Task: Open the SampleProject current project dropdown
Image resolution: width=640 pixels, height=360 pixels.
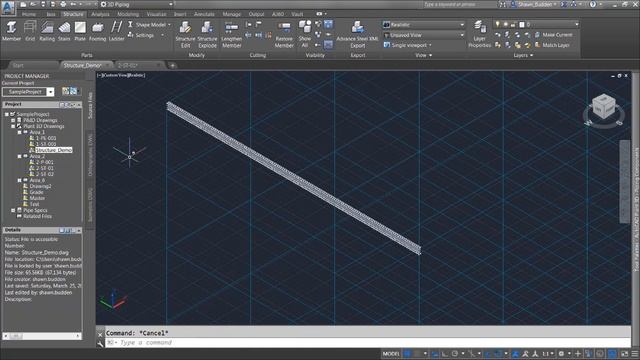Action: coord(50,92)
